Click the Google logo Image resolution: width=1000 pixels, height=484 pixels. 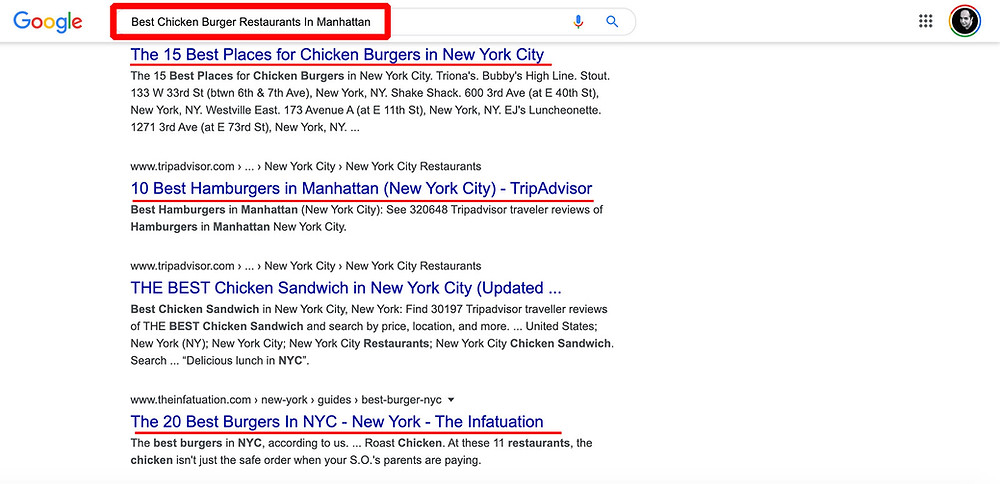click(x=48, y=22)
